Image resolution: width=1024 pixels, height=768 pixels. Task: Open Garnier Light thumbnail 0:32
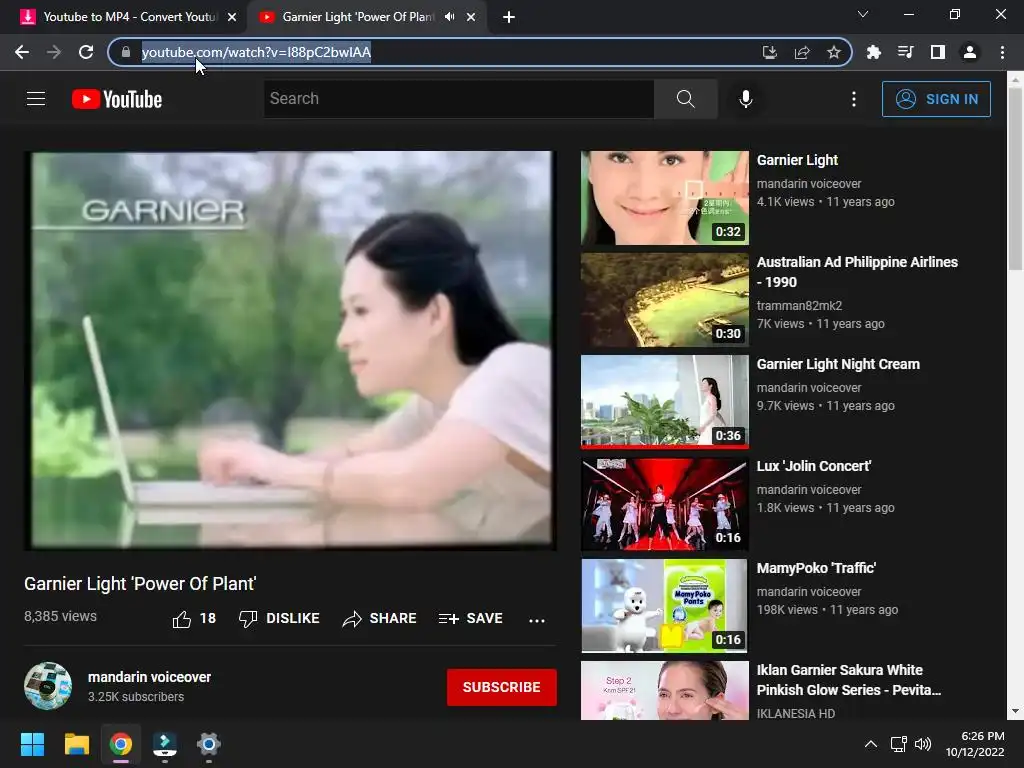665,198
